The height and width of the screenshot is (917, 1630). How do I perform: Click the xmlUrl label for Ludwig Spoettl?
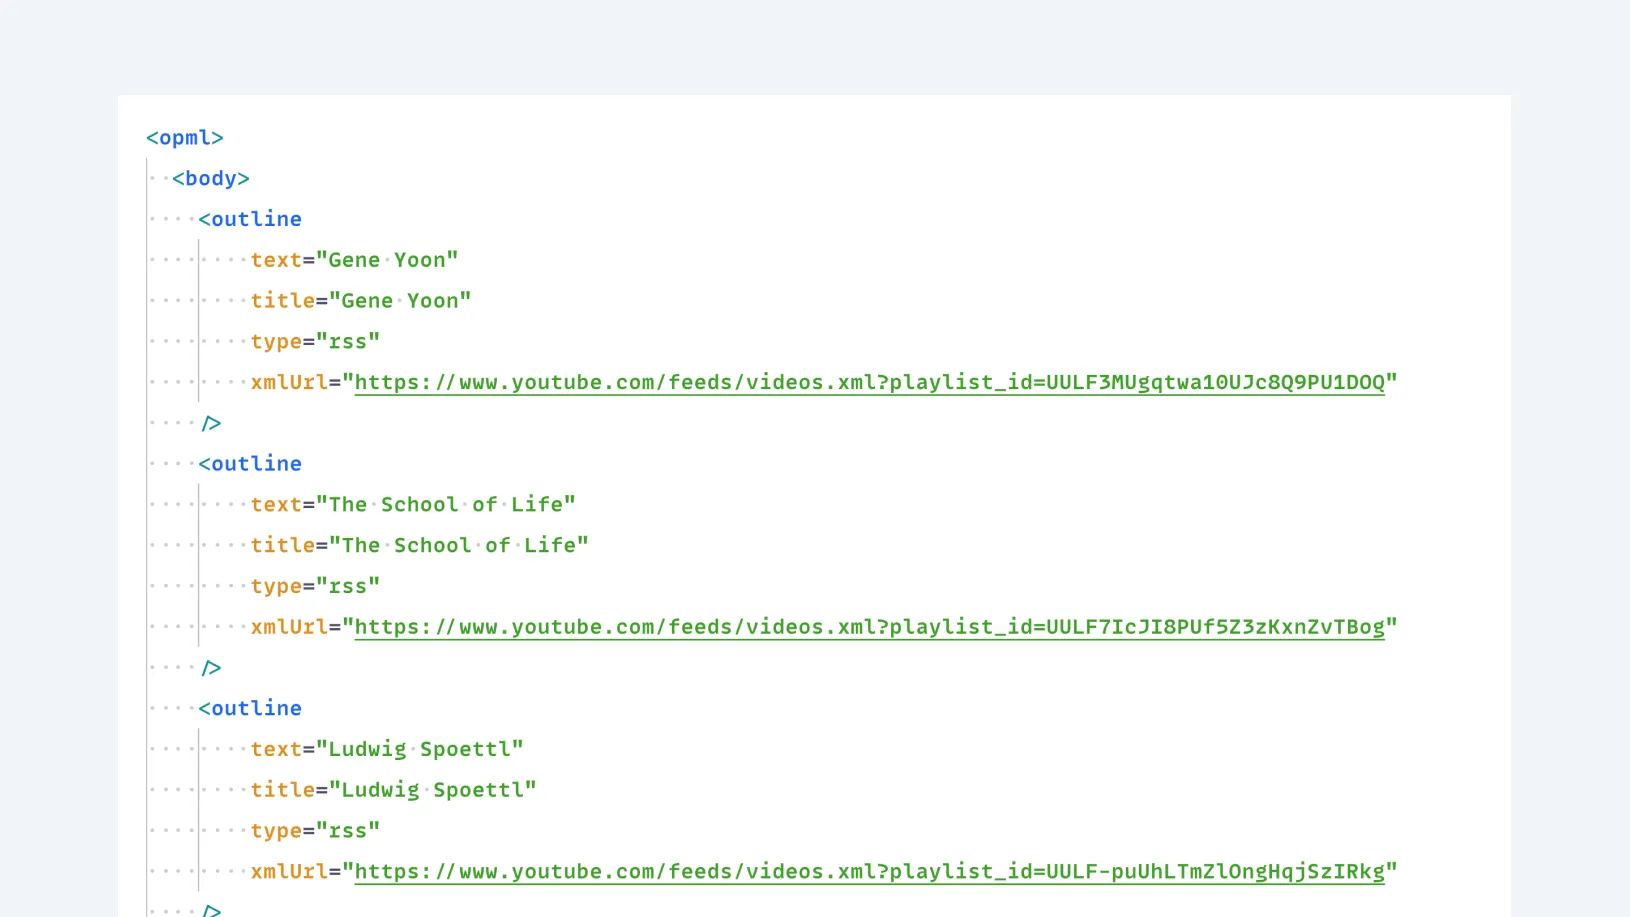[289, 871]
